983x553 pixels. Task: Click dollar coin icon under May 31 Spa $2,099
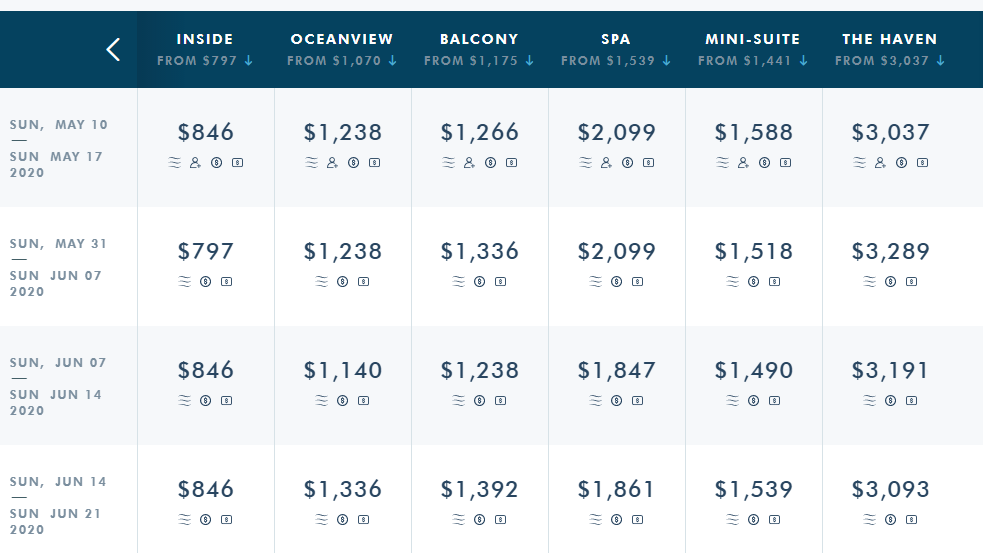pos(616,281)
